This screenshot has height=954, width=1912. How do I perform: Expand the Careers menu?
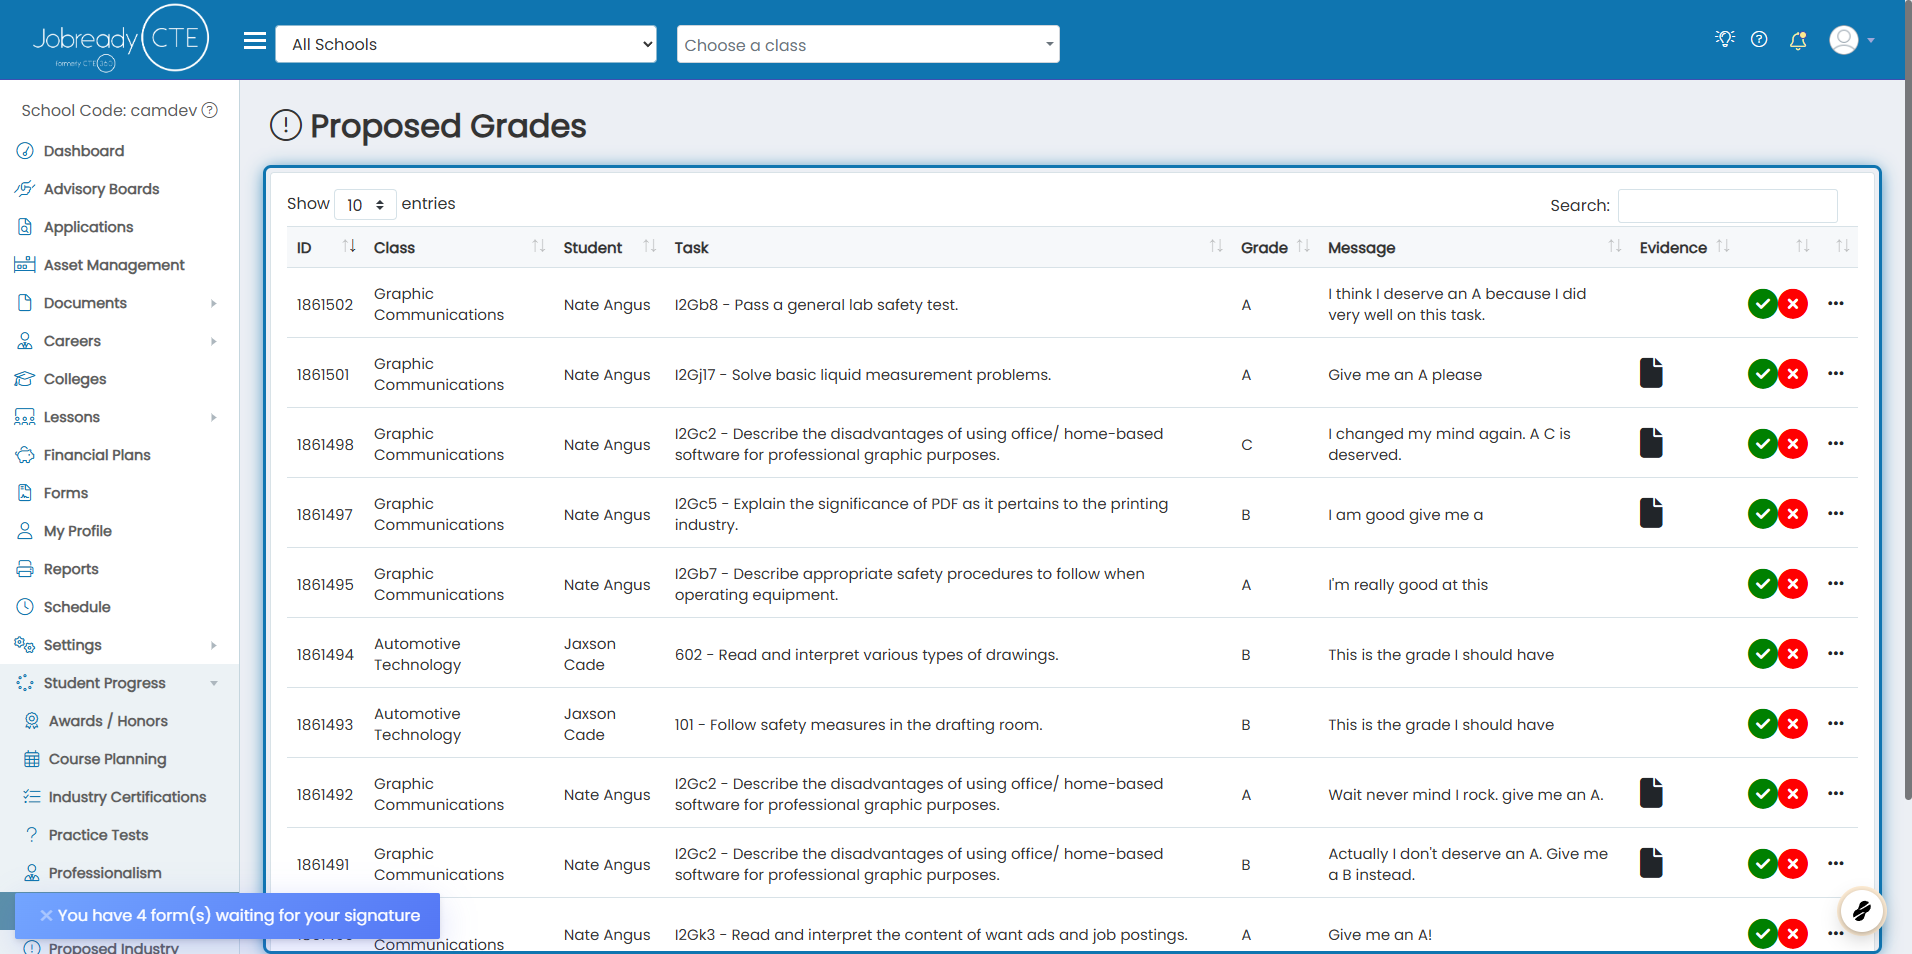[x=119, y=341]
